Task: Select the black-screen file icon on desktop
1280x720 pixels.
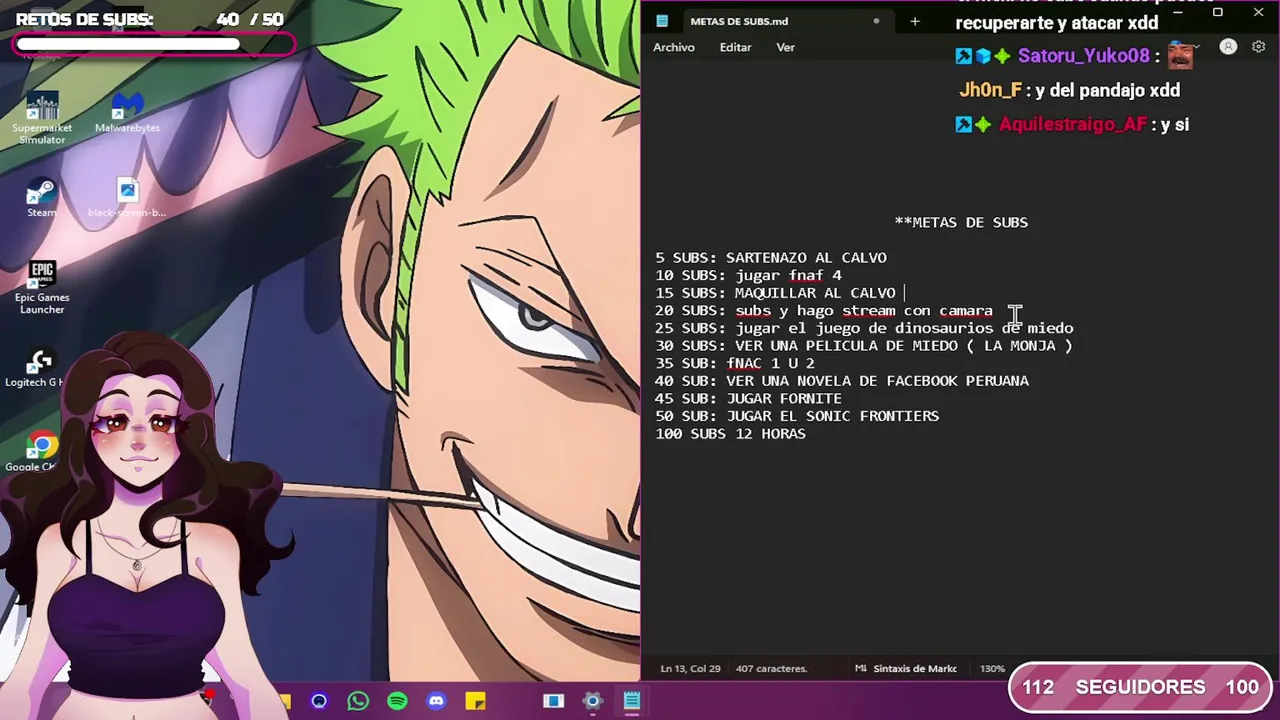Action: pos(127,198)
